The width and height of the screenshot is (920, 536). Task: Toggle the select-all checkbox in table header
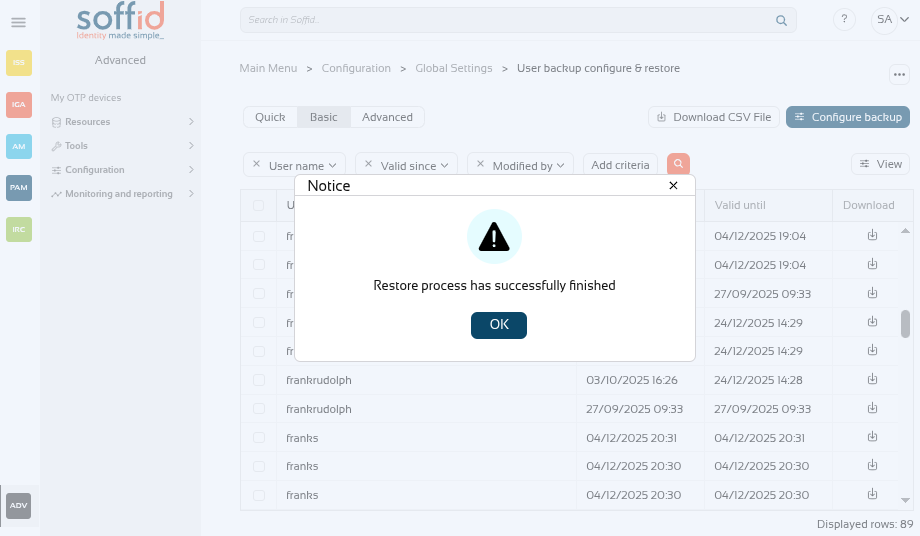(x=259, y=206)
